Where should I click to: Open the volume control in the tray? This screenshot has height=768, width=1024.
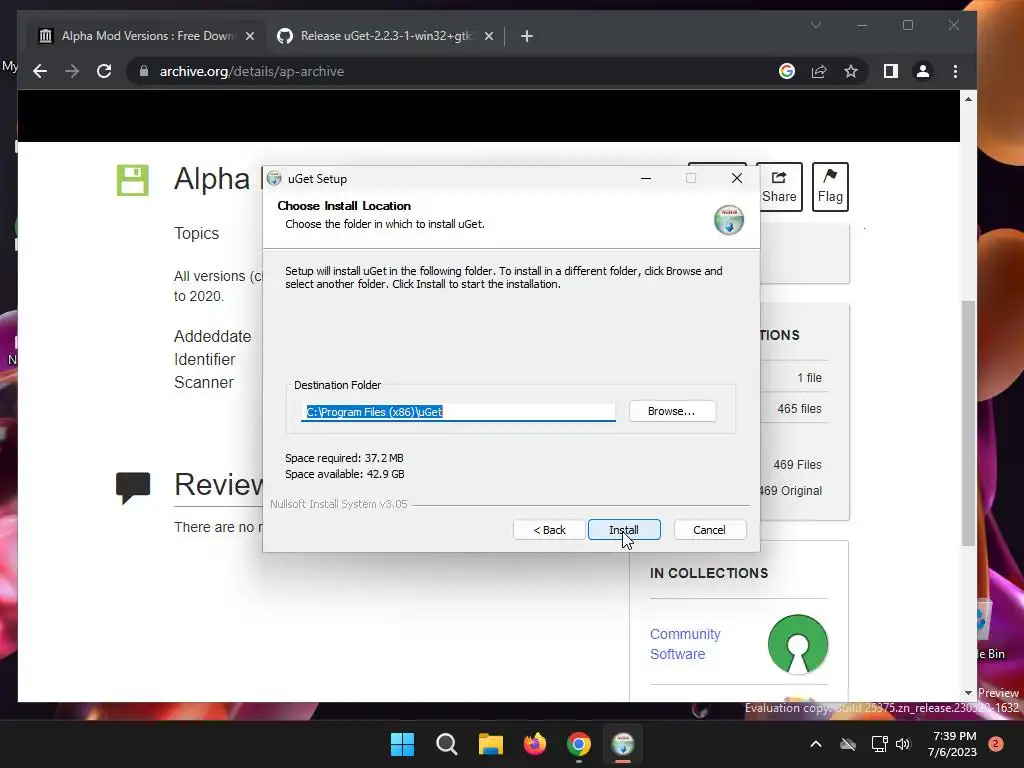click(x=903, y=744)
